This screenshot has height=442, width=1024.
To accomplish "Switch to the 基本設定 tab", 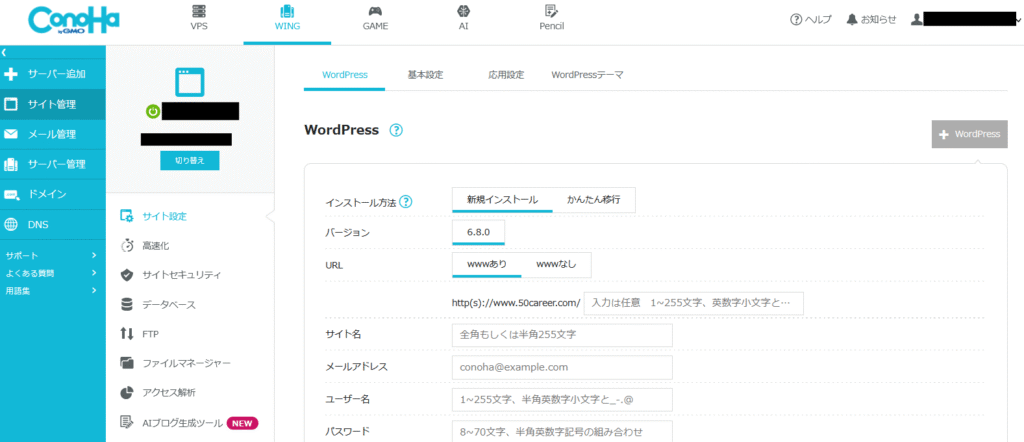I will (425, 75).
